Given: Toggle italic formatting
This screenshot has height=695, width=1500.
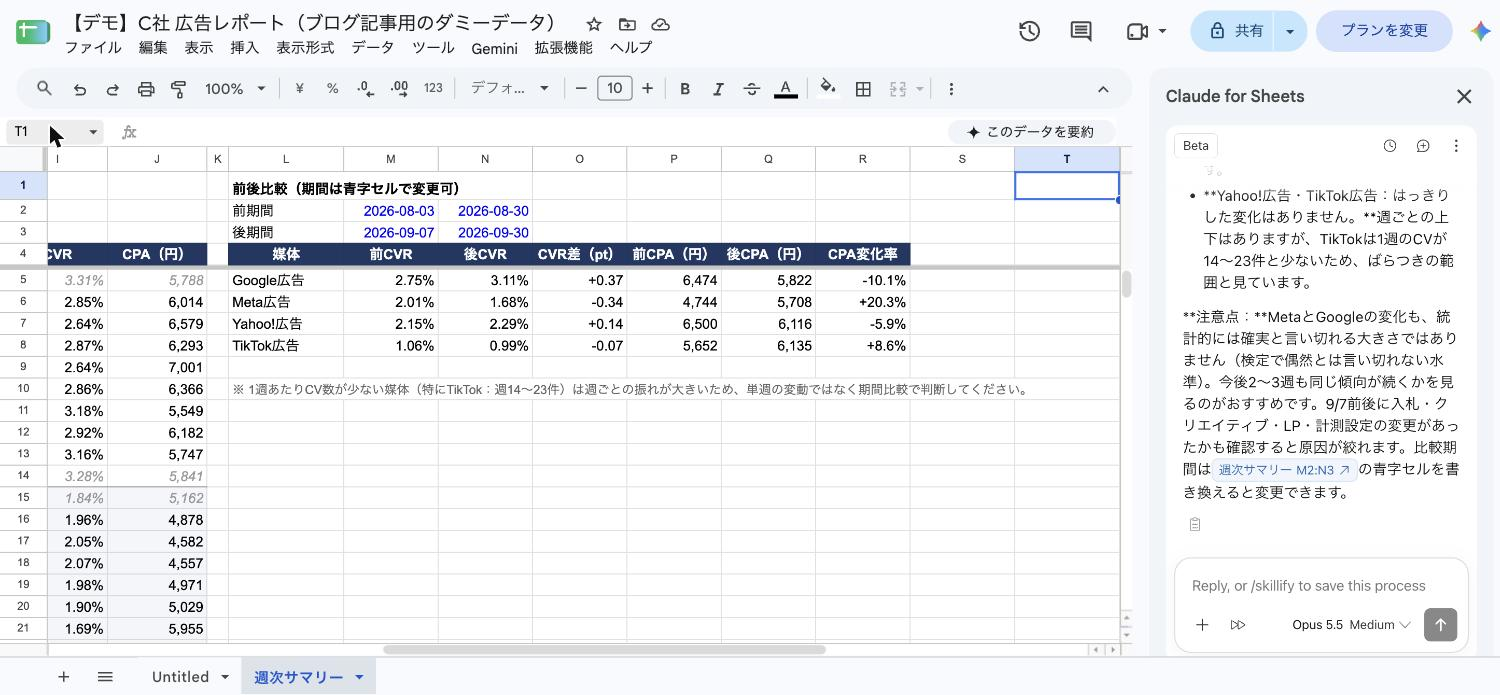Looking at the screenshot, I should pyautogui.click(x=718, y=89).
